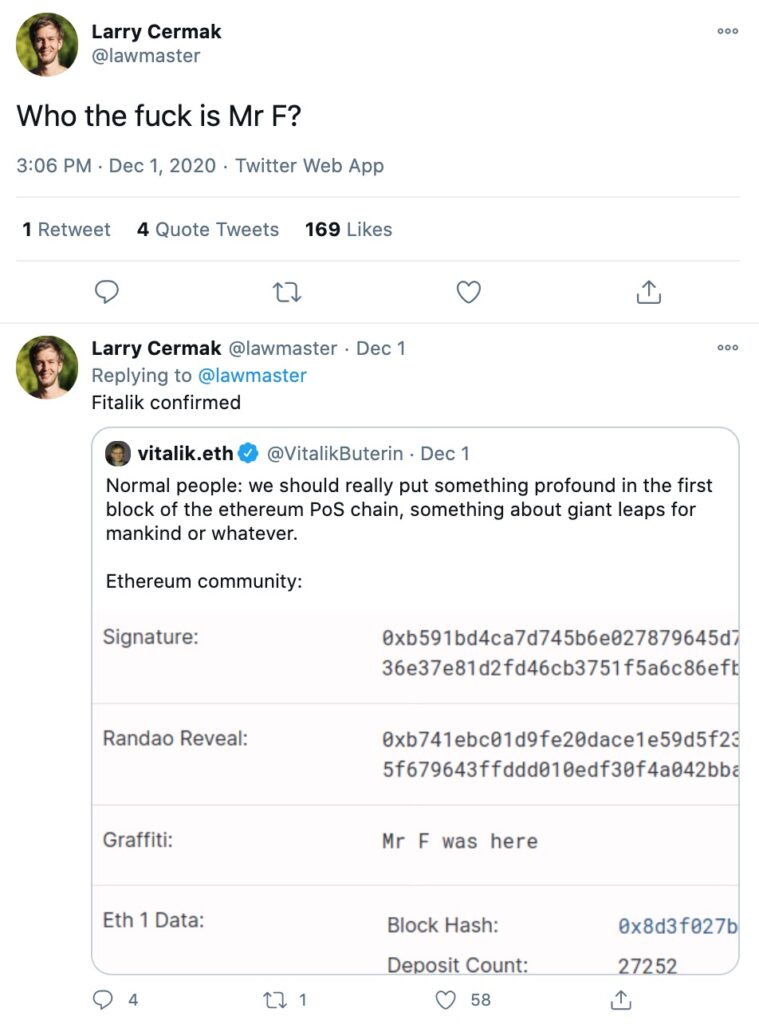
Task: Open more options on reply tweet
Action: (x=728, y=348)
